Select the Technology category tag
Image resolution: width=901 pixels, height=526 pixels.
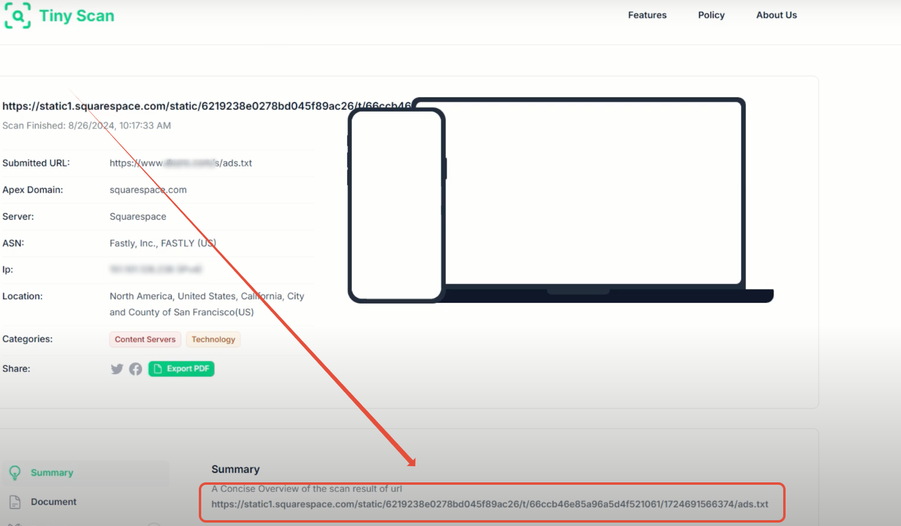point(213,340)
